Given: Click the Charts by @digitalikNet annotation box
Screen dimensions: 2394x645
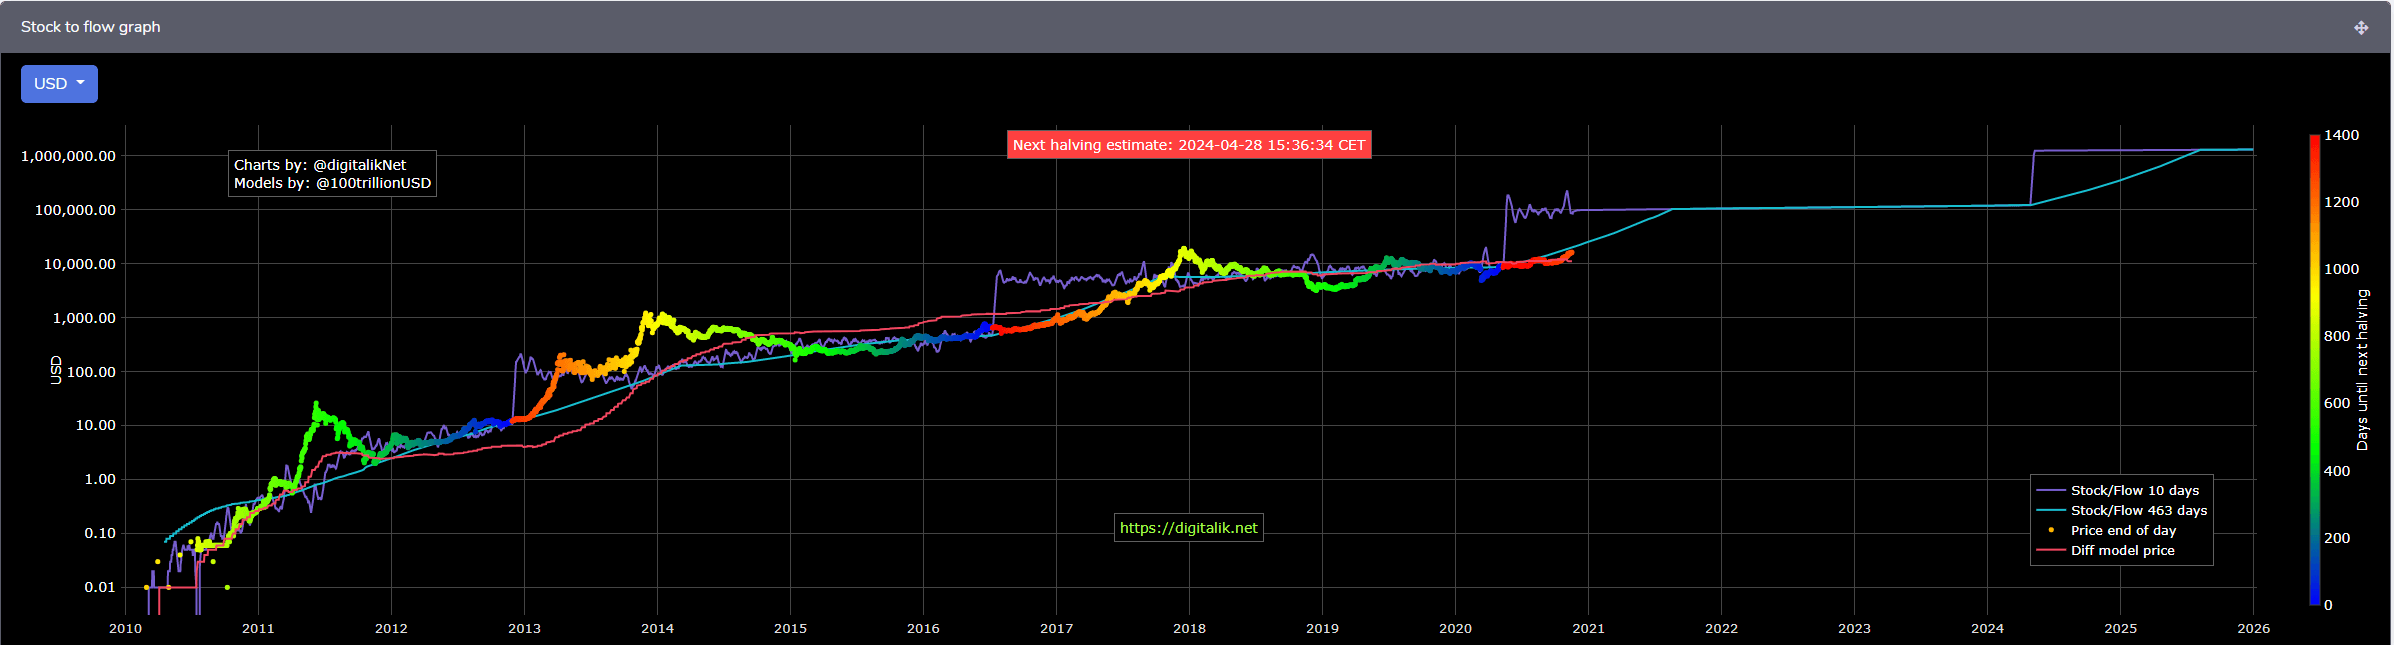Looking at the screenshot, I should pos(332,174).
